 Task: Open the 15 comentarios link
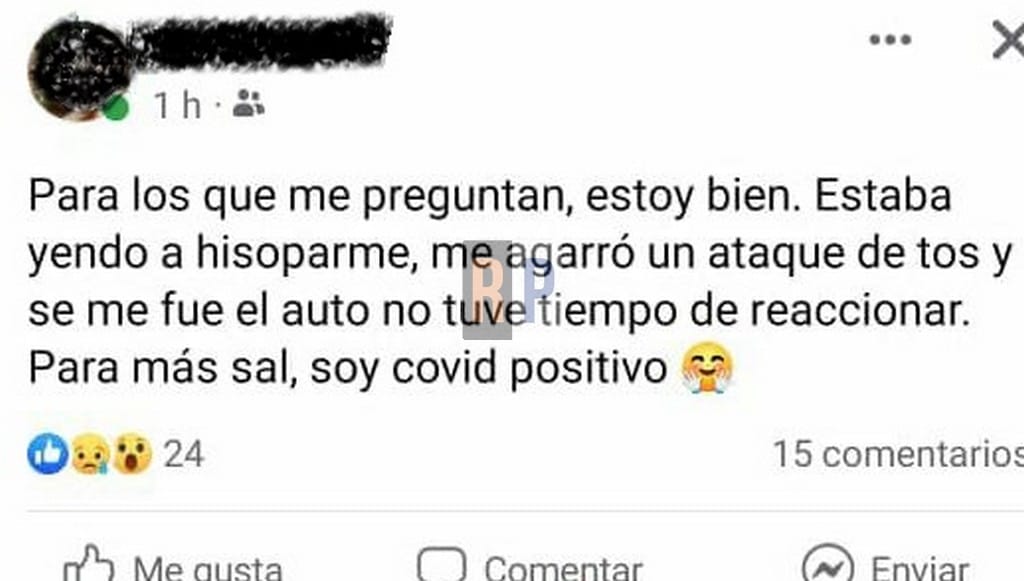click(x=898, y=454)
